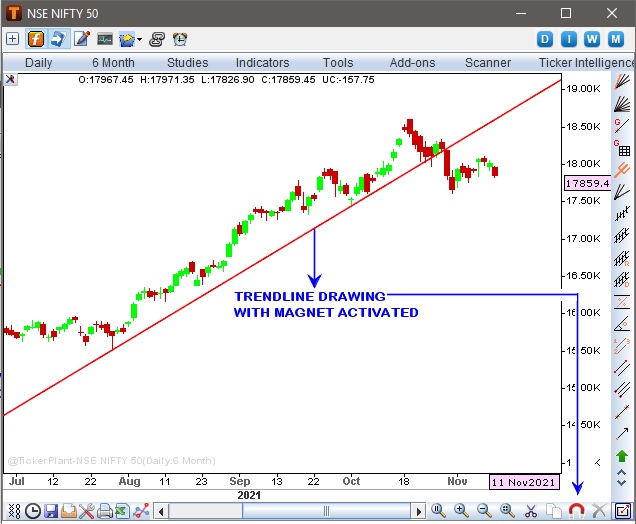Print chart using the printer icon
This screenshot has width=636, height=524.
104,511
